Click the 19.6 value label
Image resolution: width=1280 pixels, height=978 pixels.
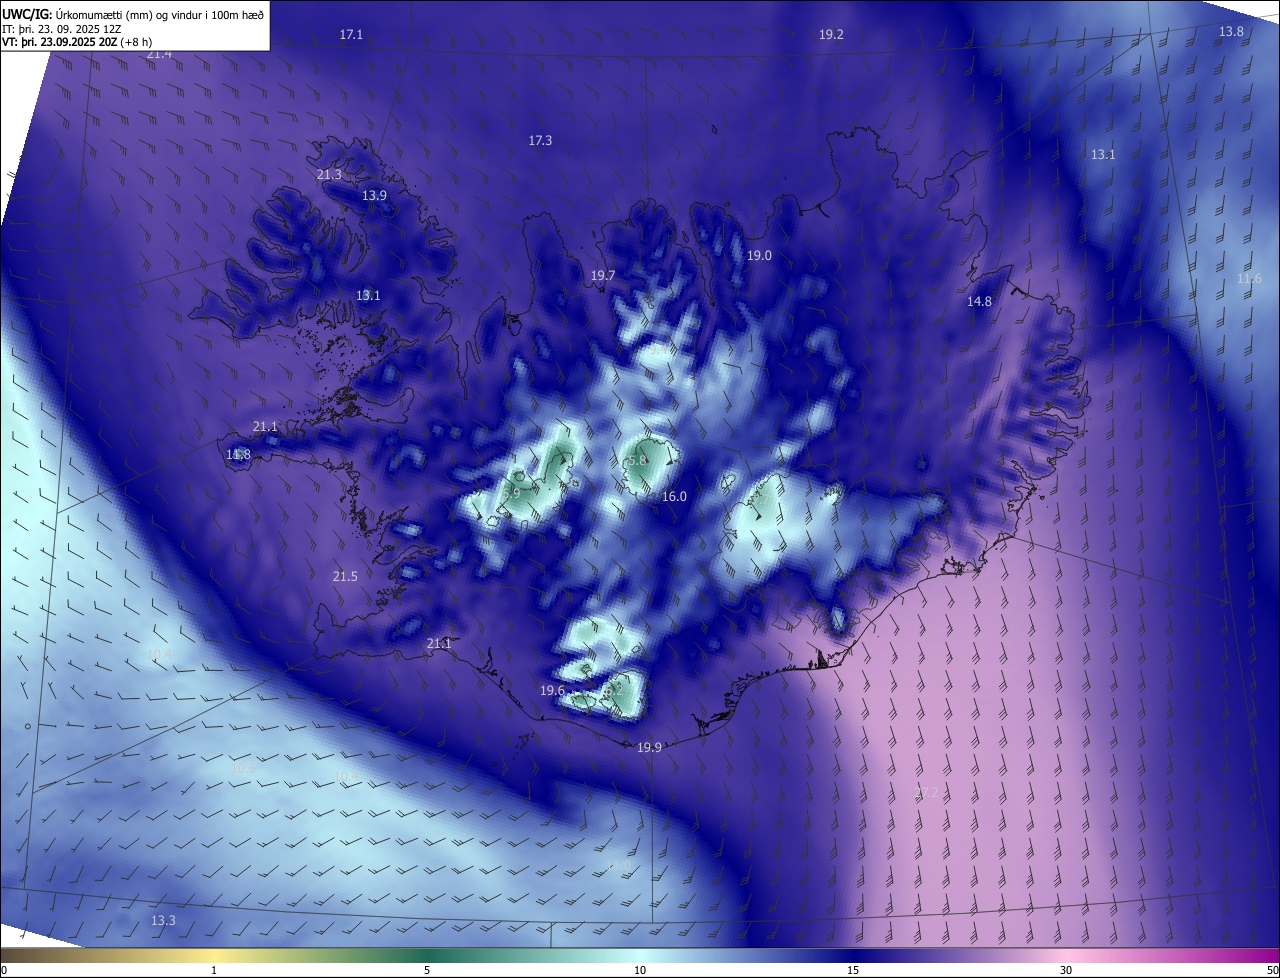[x=552, y=690]
